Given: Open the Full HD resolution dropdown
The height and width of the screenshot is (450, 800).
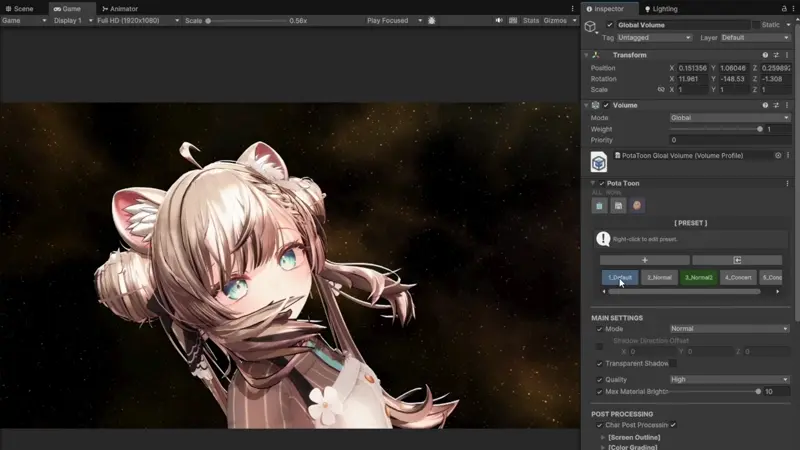Looking at the screenshot, I should (x=138, y=20).
